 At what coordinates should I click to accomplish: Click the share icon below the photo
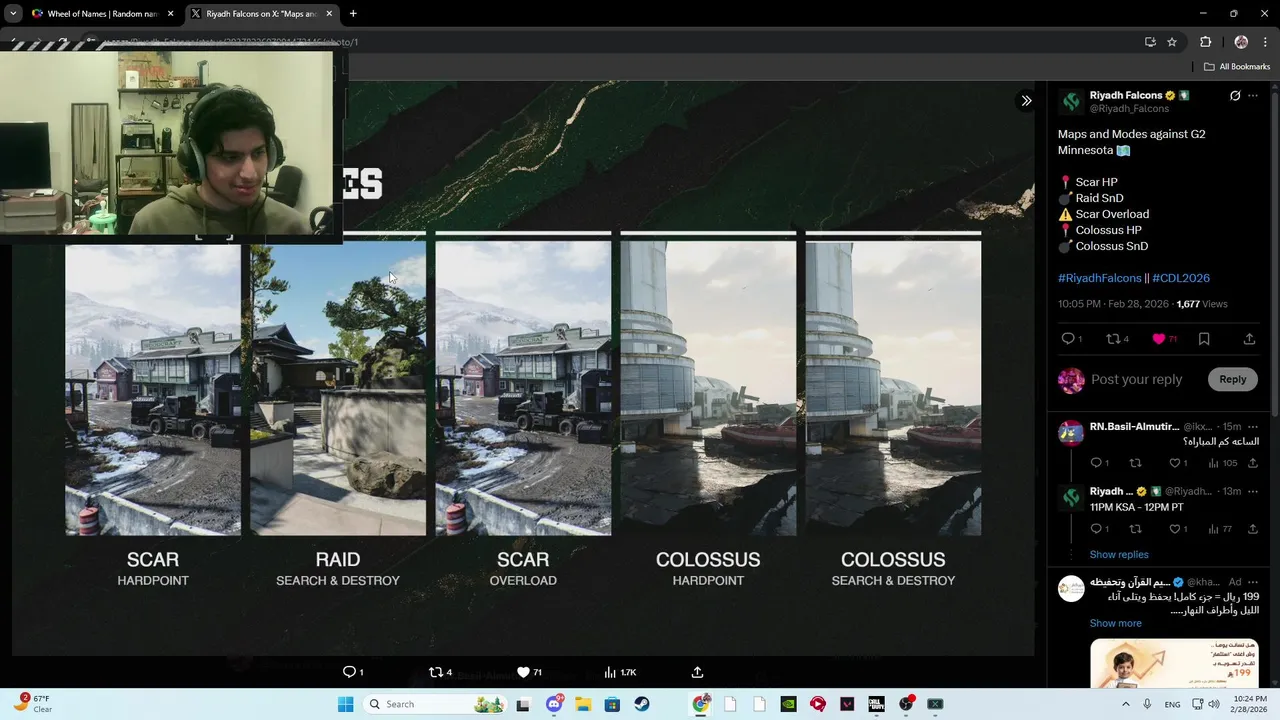[x=697, y=672]
